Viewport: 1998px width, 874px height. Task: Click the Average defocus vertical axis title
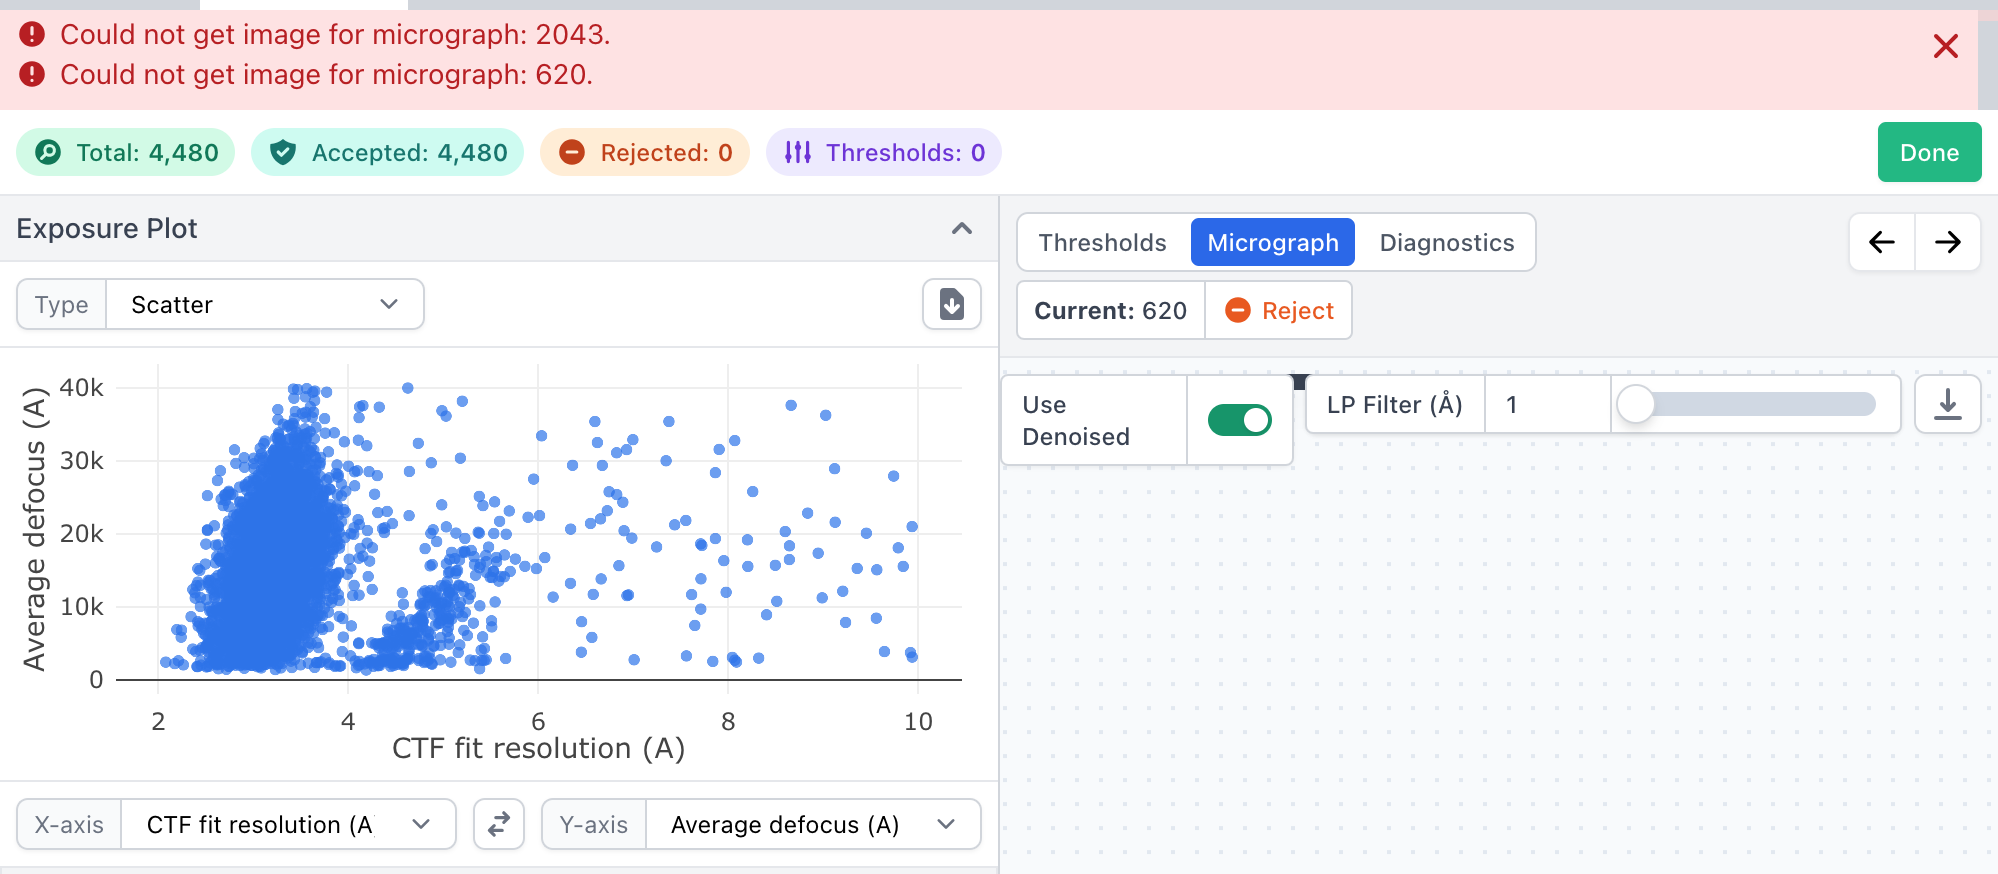click(34, 528)
